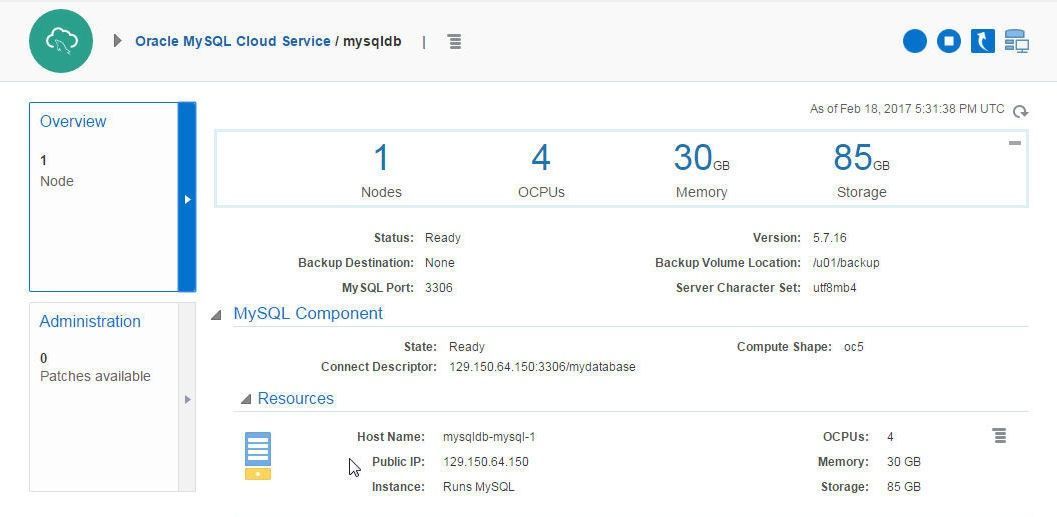The width and height of the screenshot is (1057, 517).
Task: Open the Oracle MySQL Cloud Service link
Action: [x=233, y=41]
